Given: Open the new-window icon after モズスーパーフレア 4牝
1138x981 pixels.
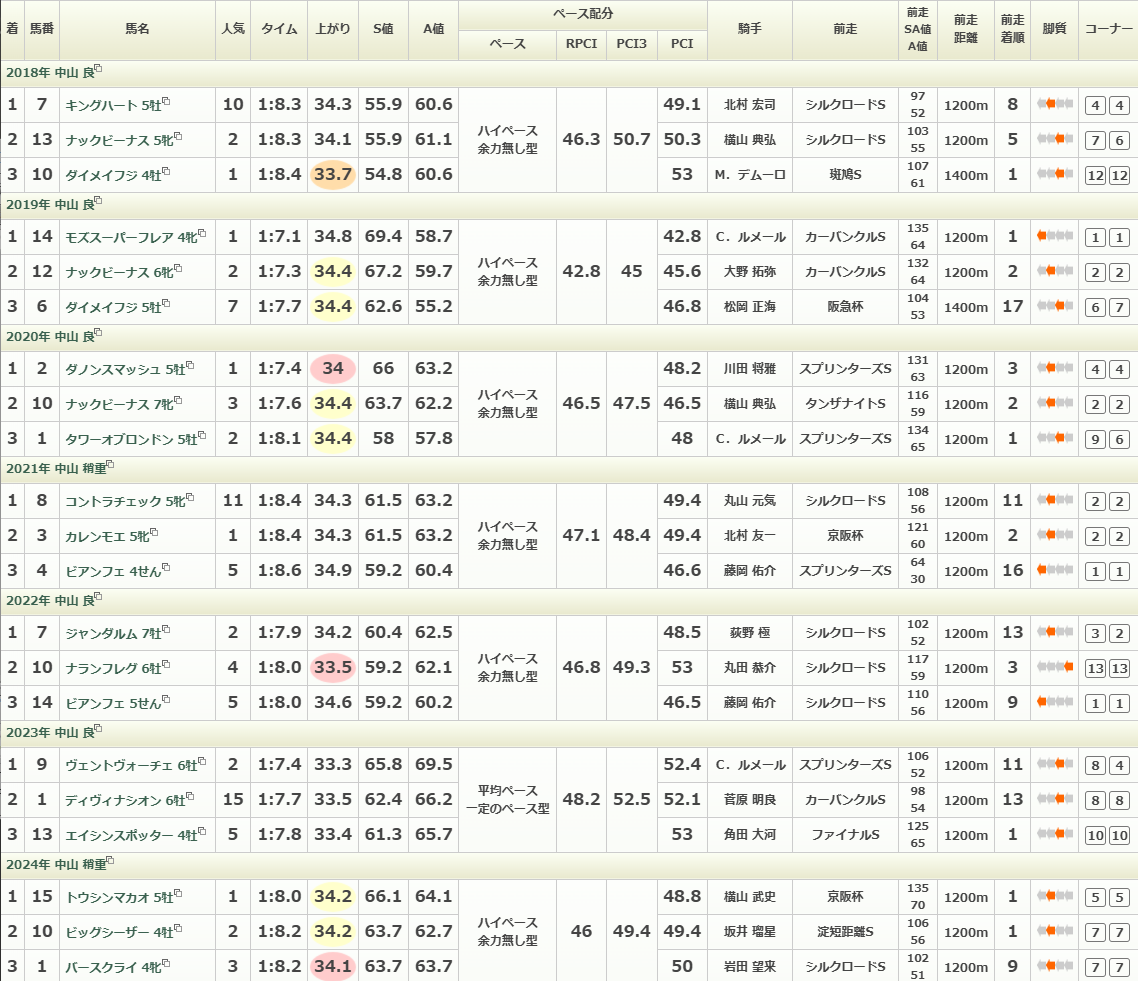Looking at the screenshot, I should [x=201, y=233].
